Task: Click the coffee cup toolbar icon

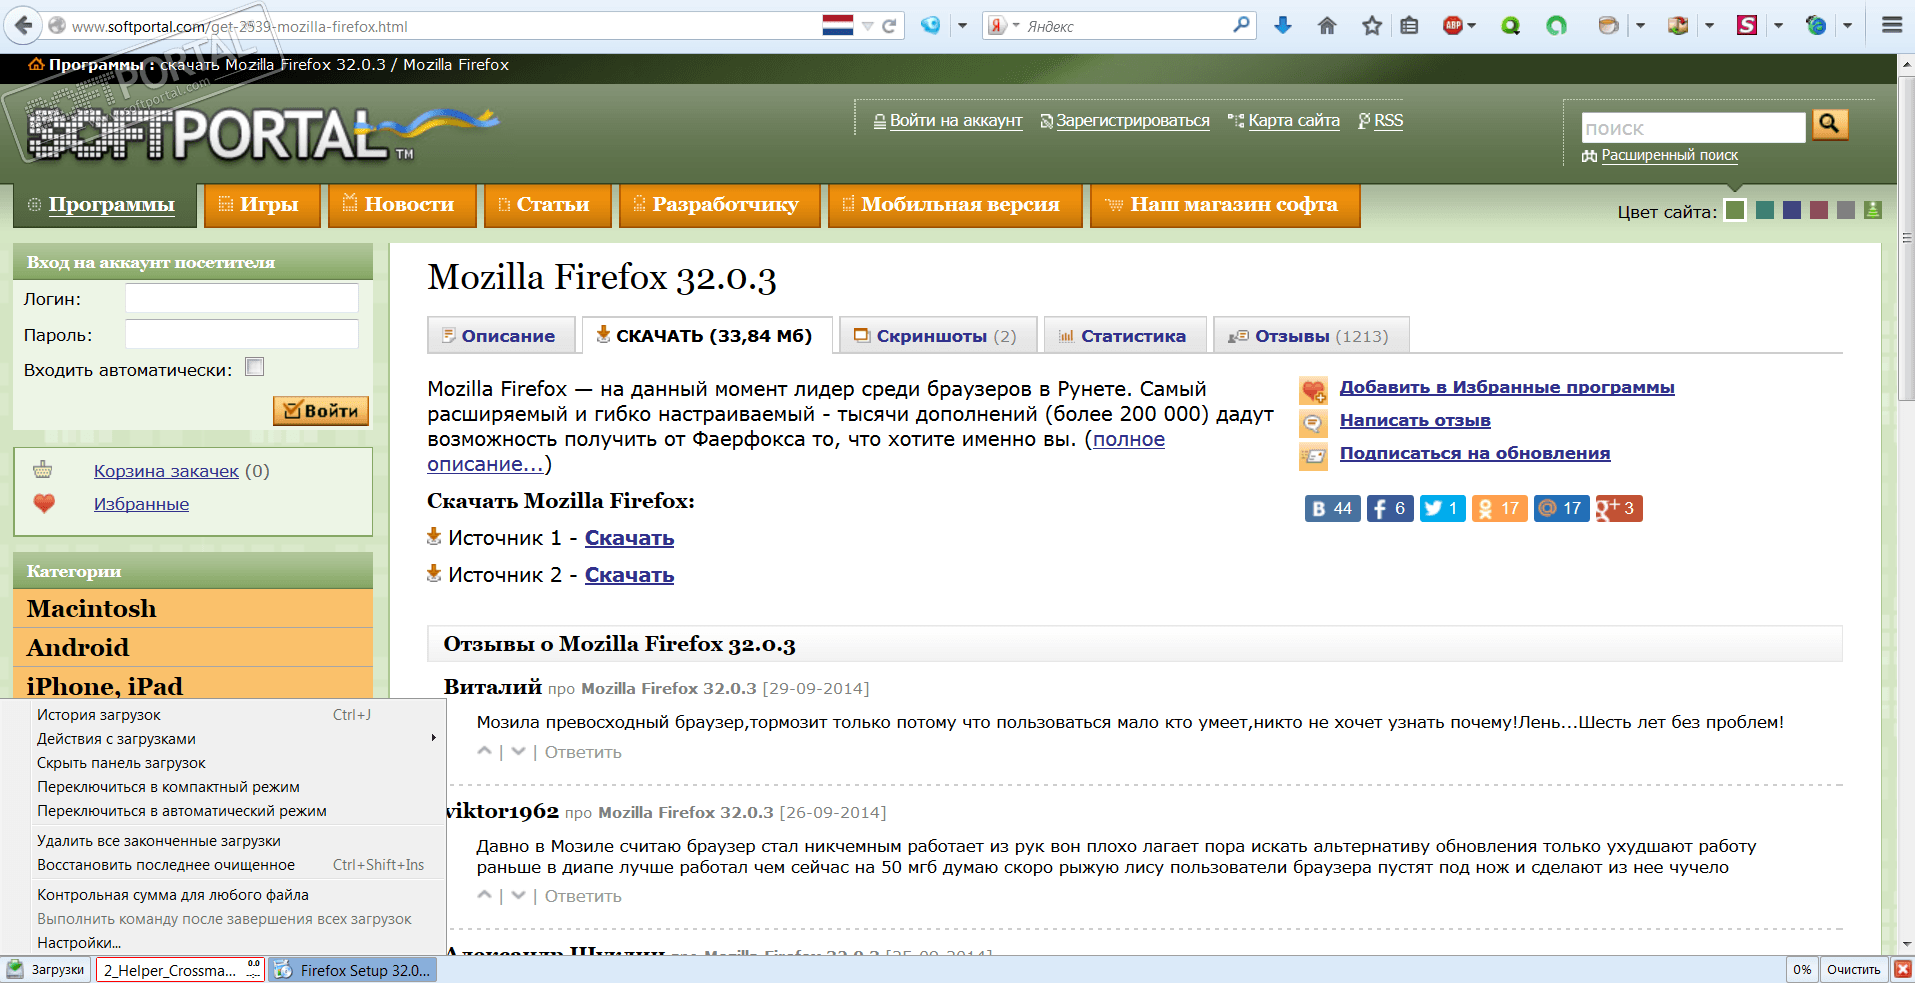Action: pyautogui.click(x=1608, y=25)
